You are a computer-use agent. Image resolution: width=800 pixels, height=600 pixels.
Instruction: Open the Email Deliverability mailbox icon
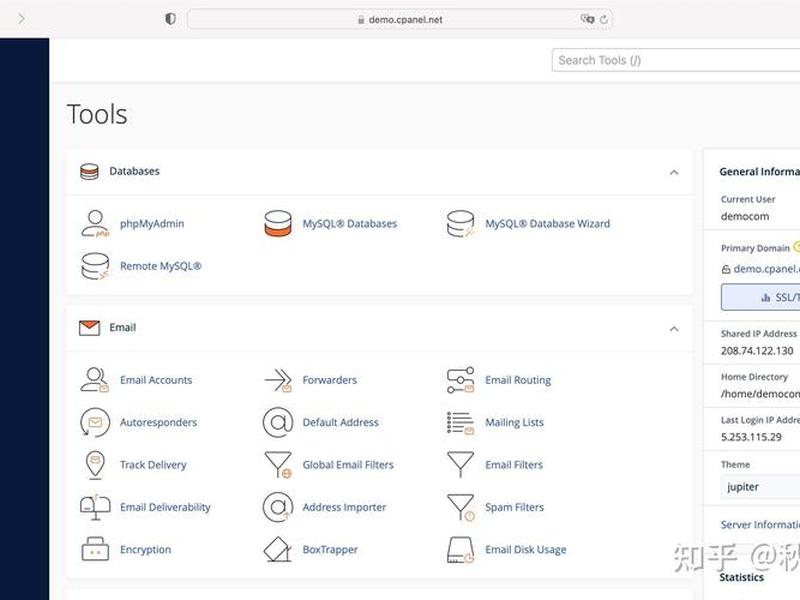point(95,507)
